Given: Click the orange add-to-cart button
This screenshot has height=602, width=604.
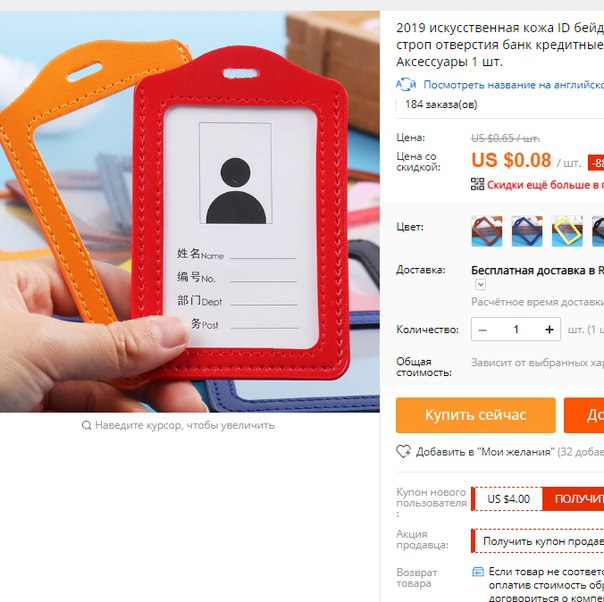Looking at the screenshot, I should click(x=584, y=415).
